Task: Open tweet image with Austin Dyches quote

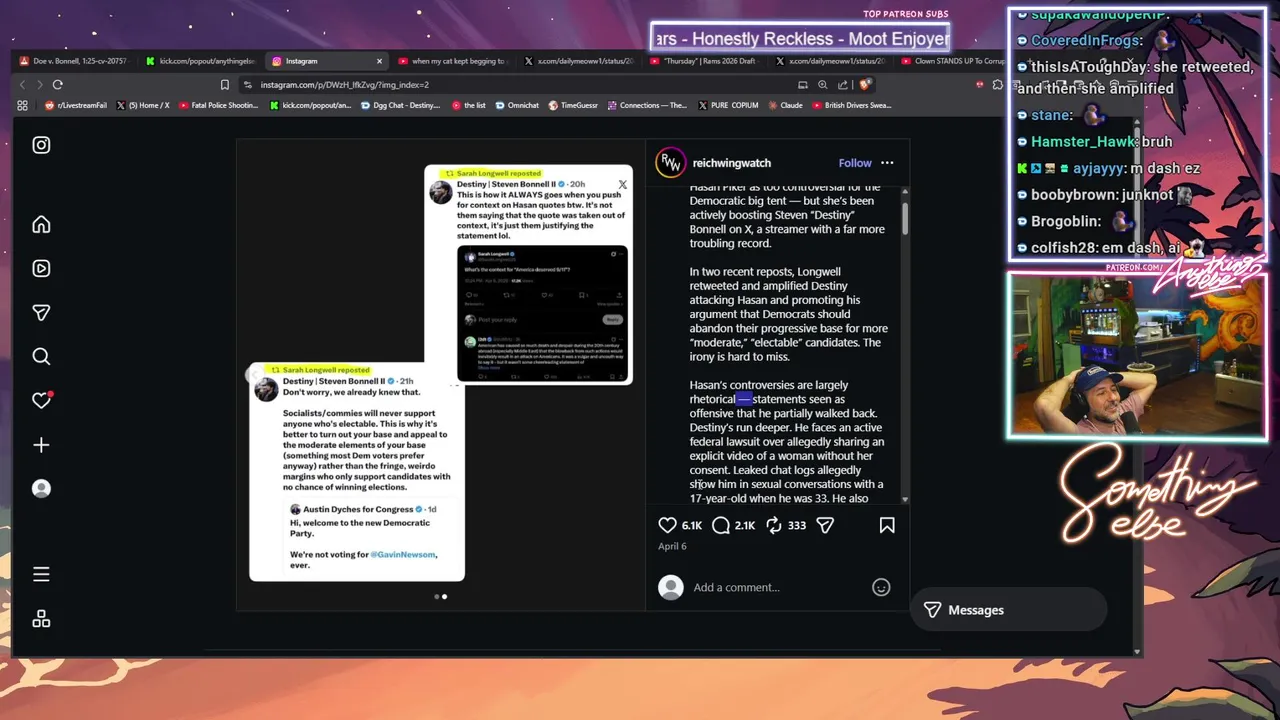Action: 357,472
